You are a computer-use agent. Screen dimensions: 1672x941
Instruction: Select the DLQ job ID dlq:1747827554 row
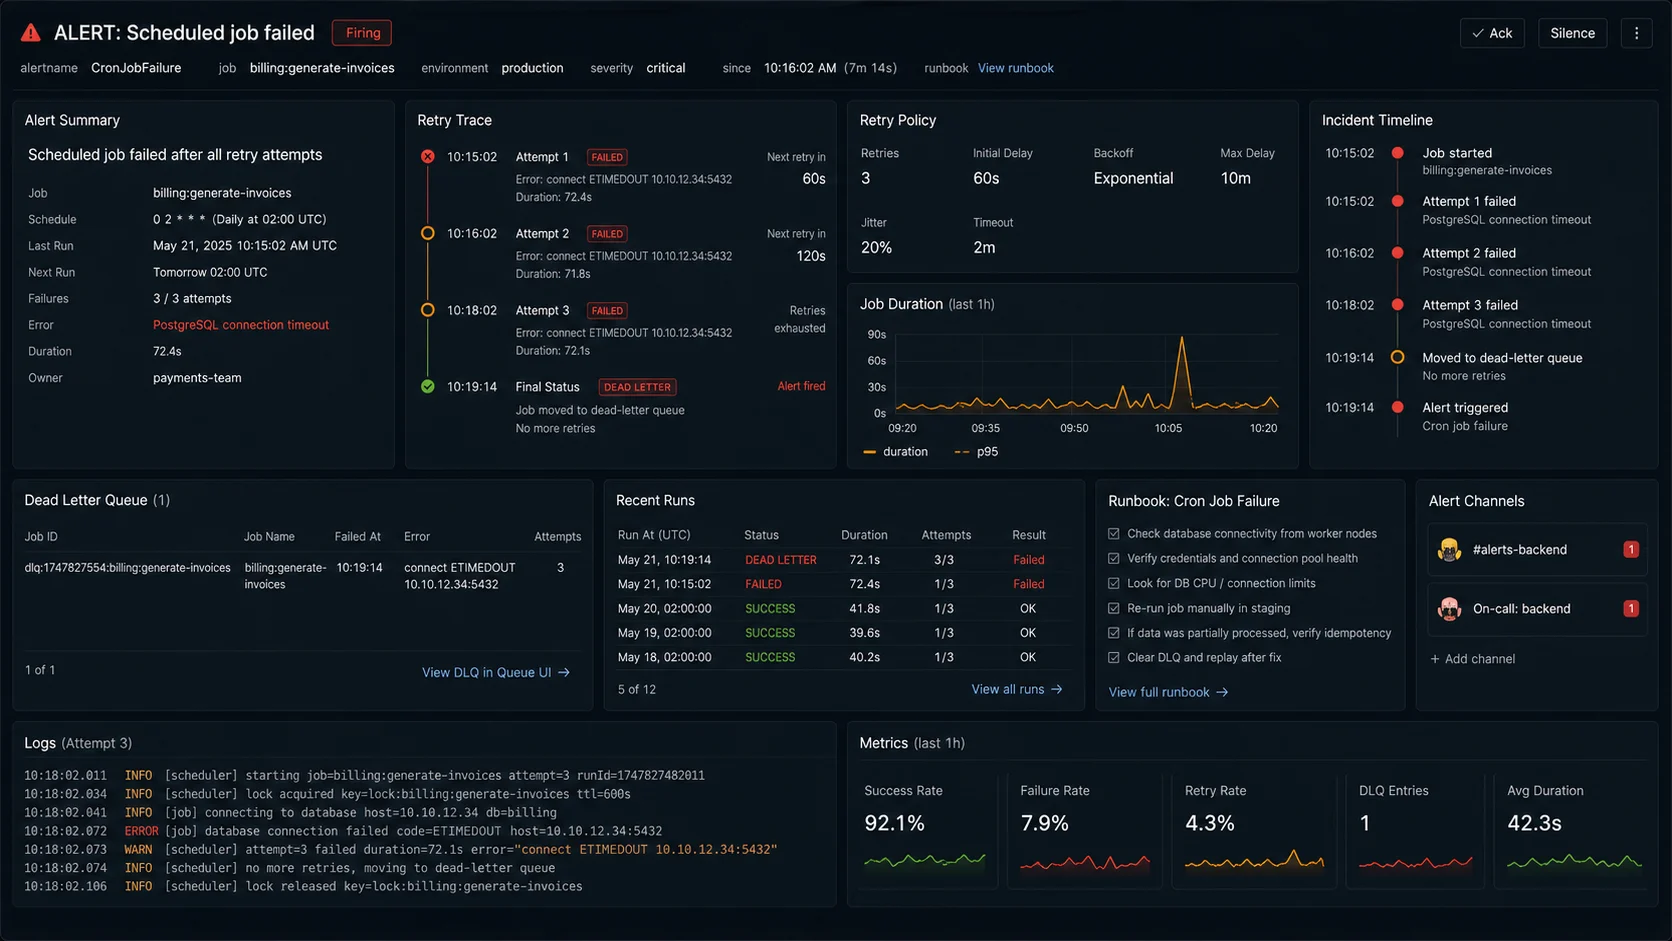pos(303,575)
